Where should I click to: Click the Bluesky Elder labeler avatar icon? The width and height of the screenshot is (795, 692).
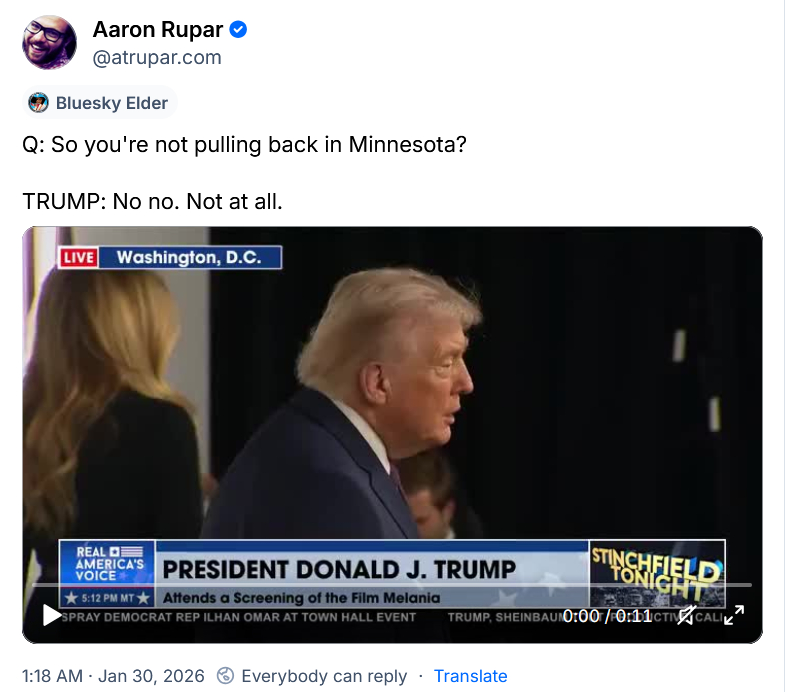pyautogui.click(x=39, y=103)
